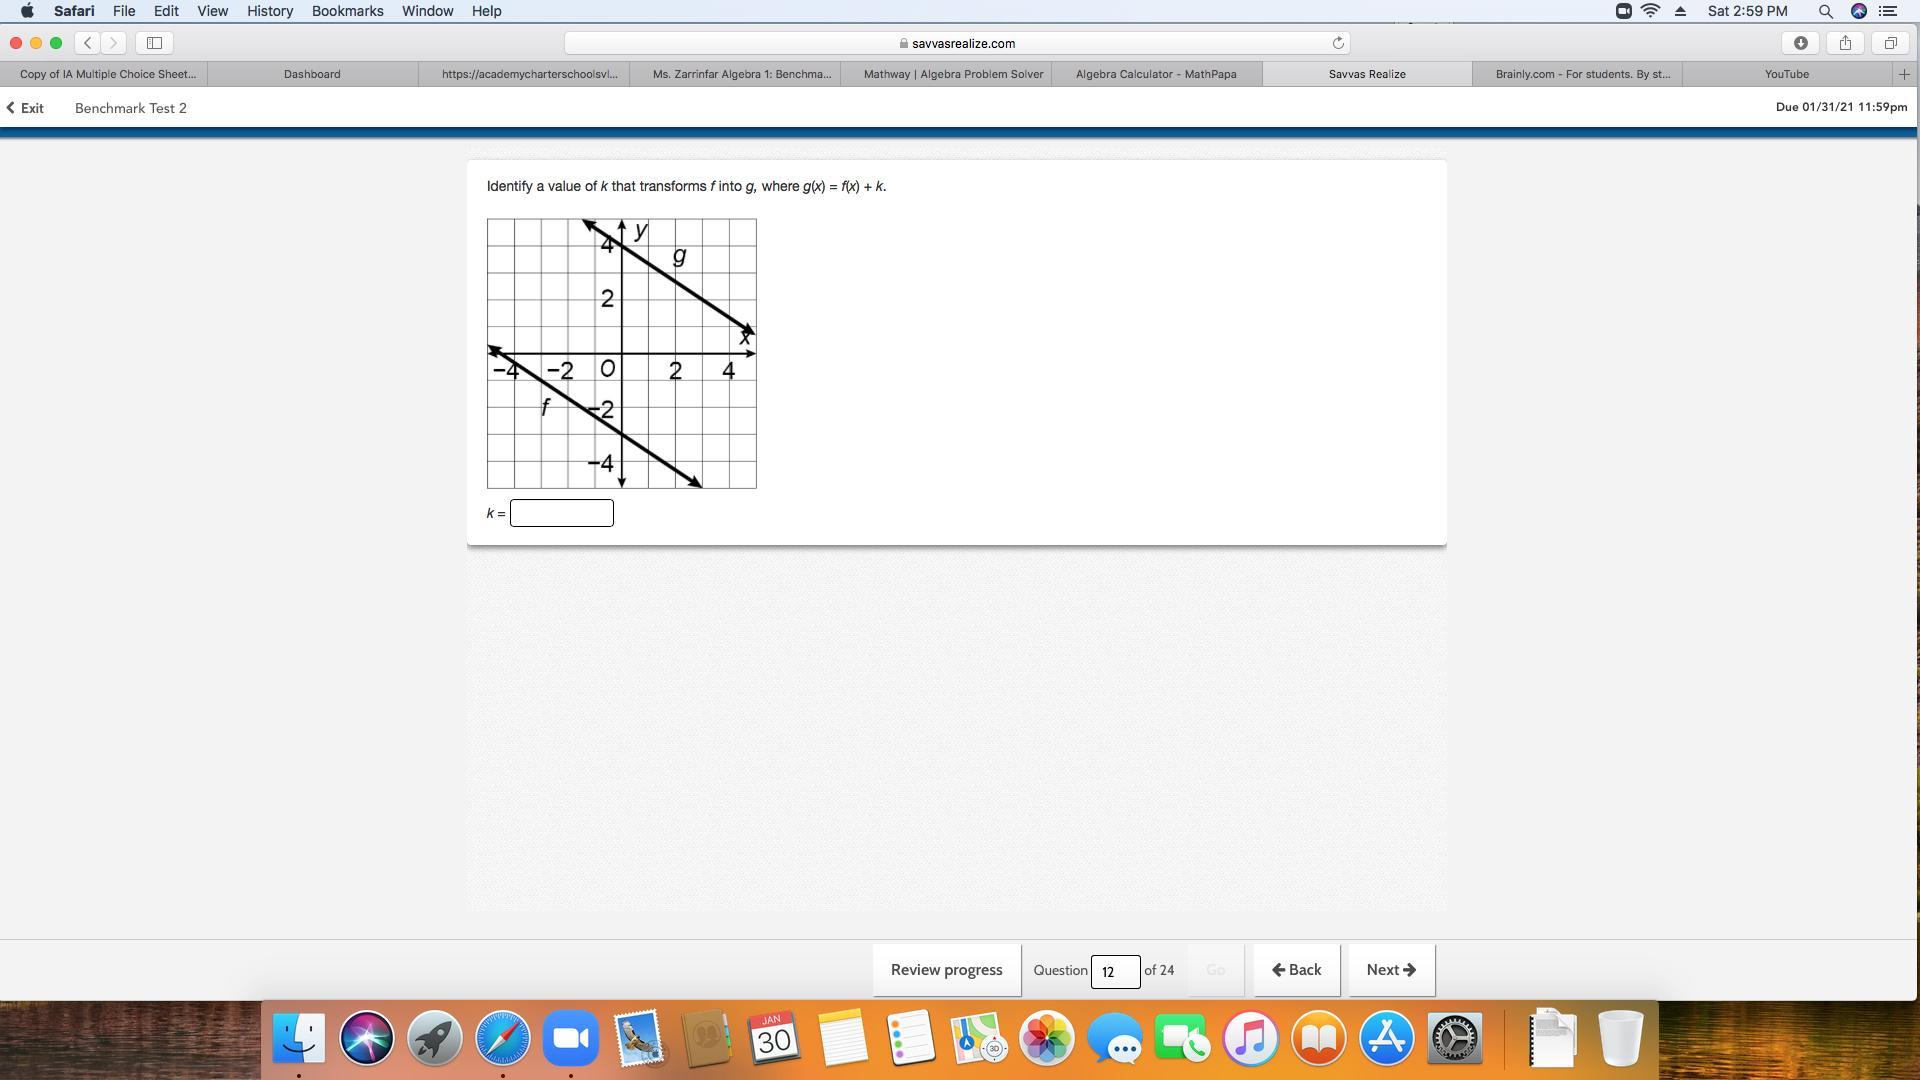Image resolution: width=1920 pixels, height=1080 pixels.
Task: Open the Calendar app in dock
Action: (774, 1038)
